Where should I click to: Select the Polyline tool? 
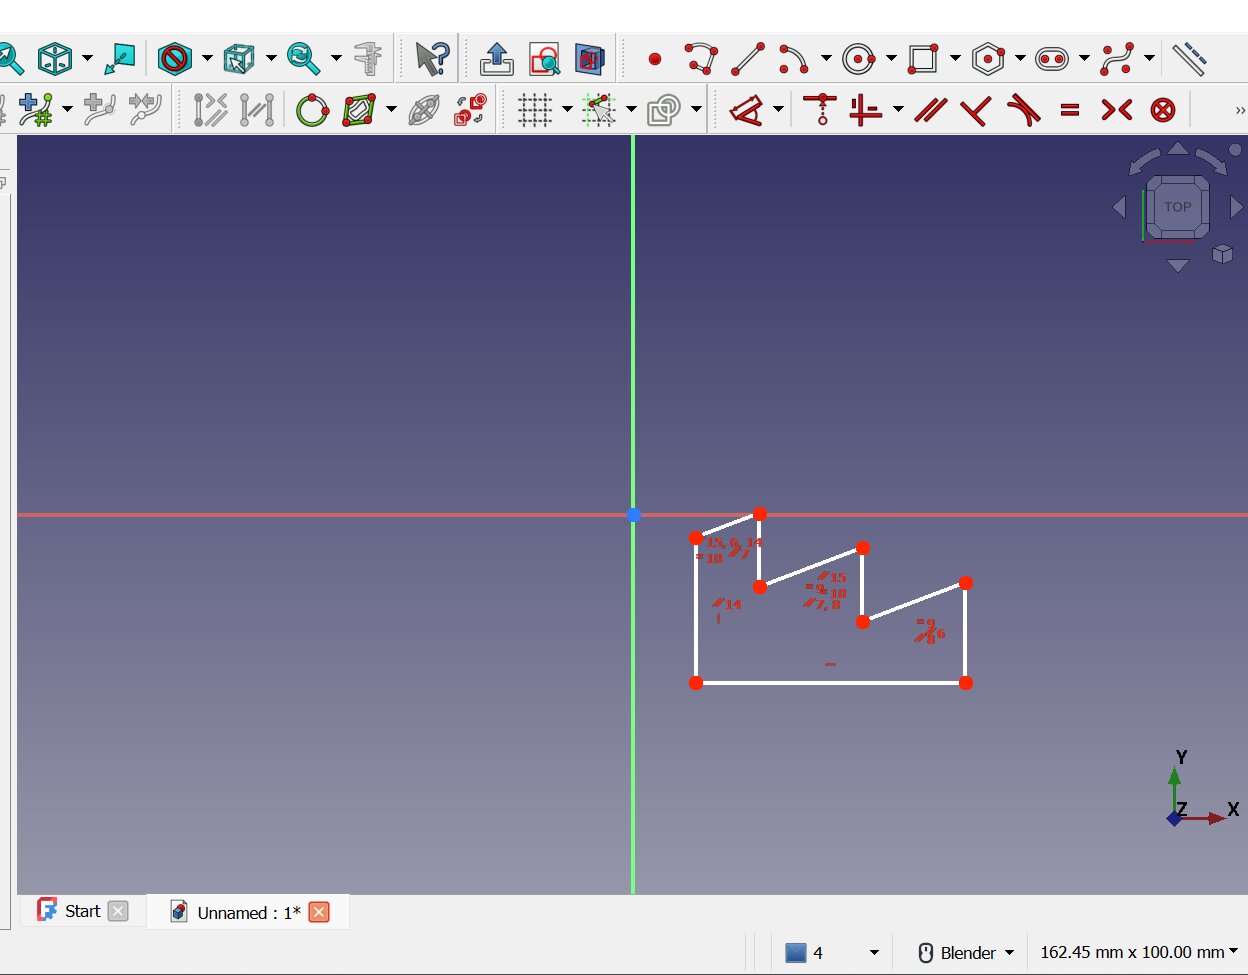[701, 59]
